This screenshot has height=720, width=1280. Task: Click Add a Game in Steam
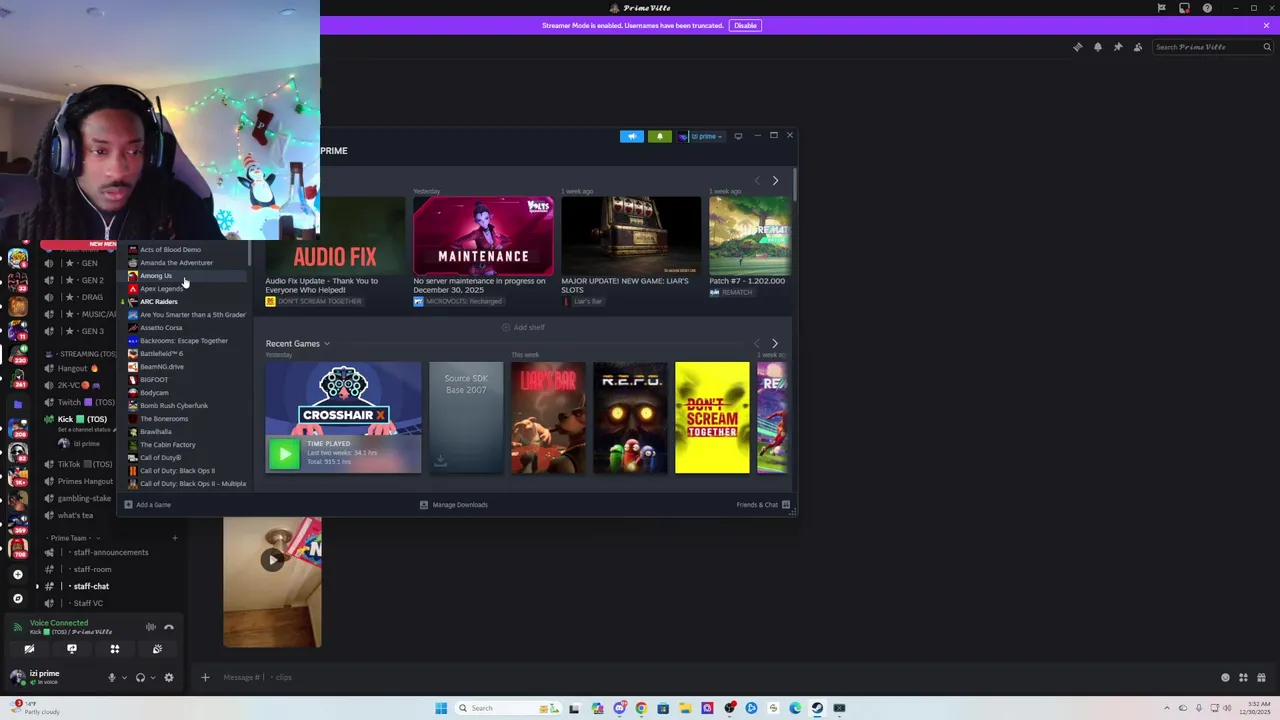147,505
